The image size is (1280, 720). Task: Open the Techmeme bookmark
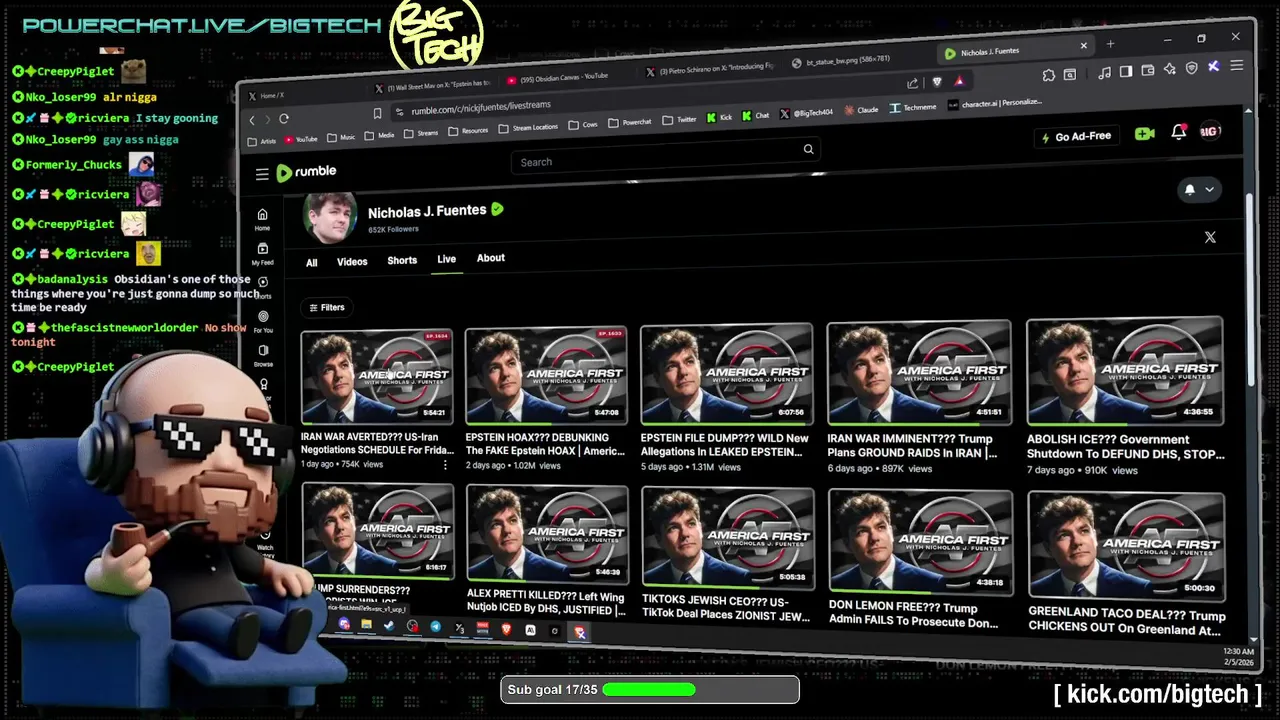pos(912,107)
